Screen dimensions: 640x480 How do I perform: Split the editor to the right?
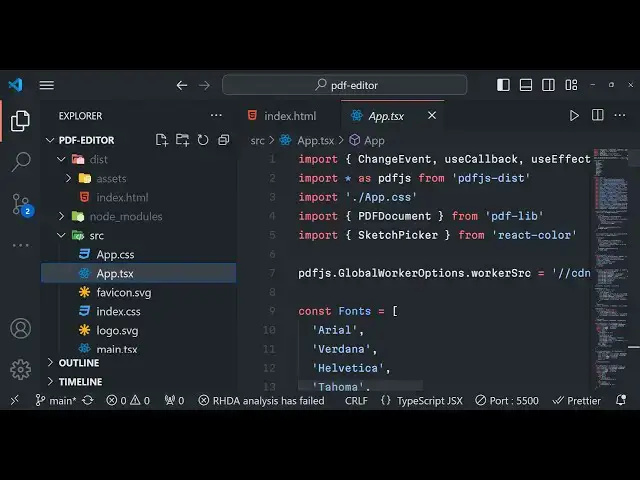(598, 115)
